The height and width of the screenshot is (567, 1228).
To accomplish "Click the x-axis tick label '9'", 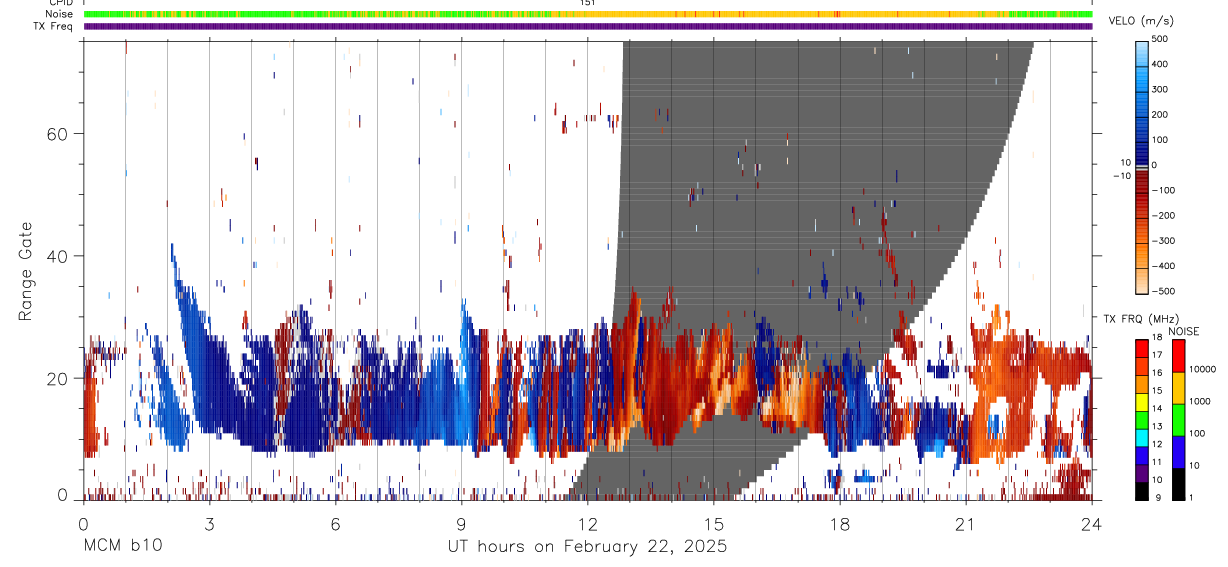I will point(461,524).
